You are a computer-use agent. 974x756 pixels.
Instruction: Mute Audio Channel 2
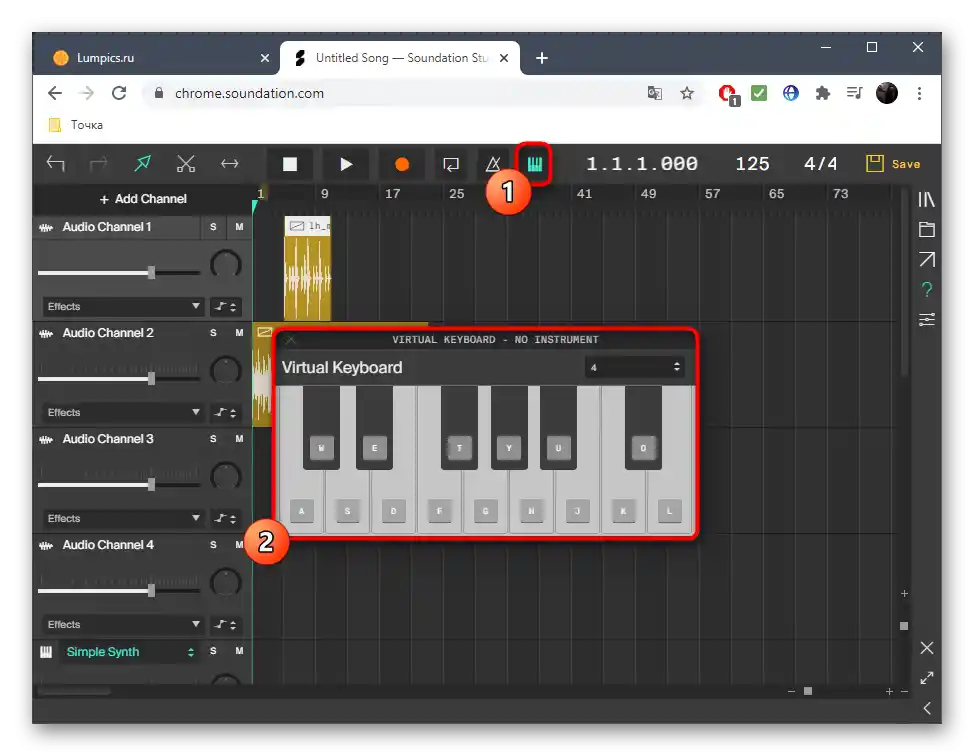[x=239, y=333]
